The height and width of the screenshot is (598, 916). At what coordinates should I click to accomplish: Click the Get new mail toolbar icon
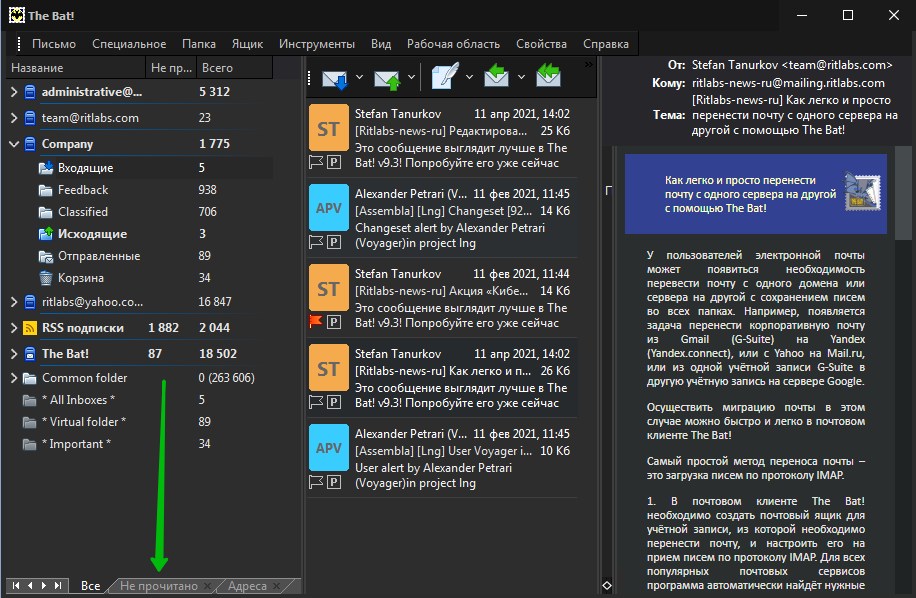pos(335,78)
